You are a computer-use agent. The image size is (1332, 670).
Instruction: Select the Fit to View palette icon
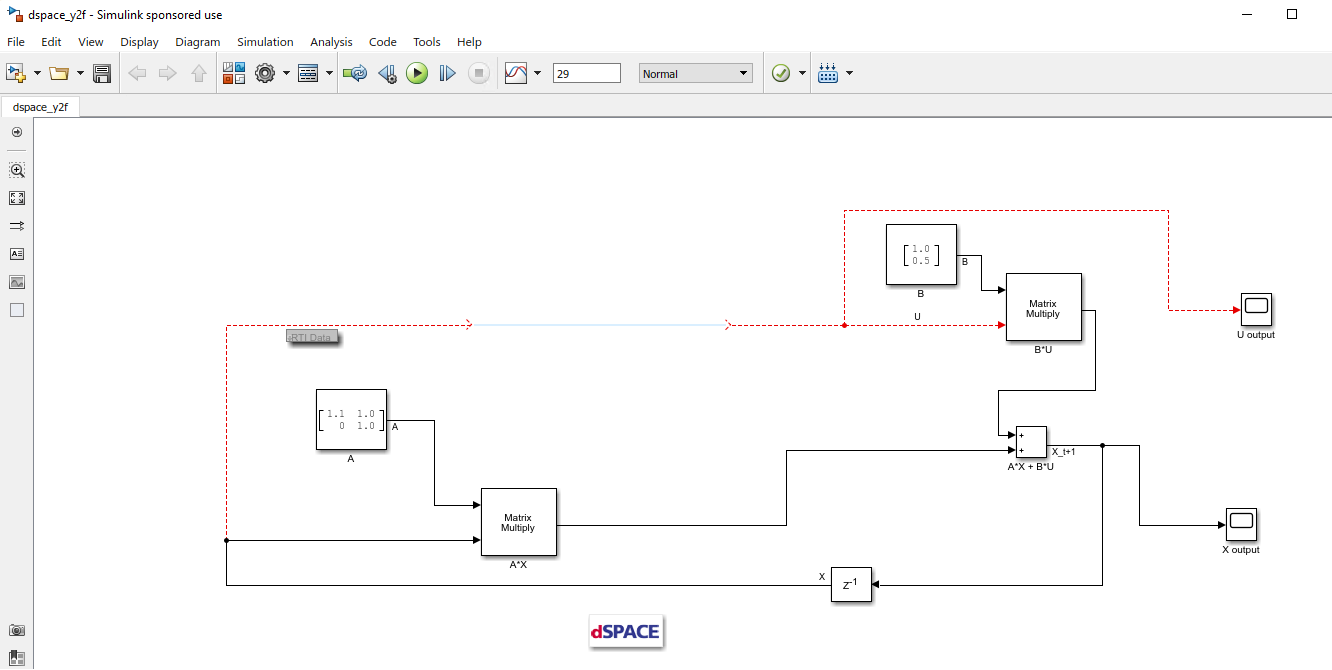tap(16, 198)
